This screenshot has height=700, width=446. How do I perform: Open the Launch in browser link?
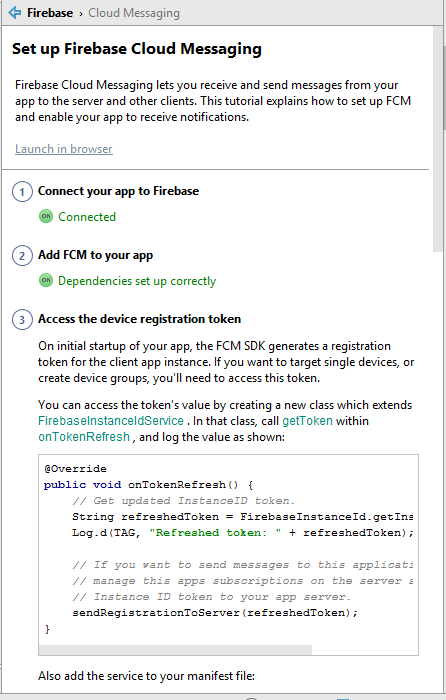point(64,149)
